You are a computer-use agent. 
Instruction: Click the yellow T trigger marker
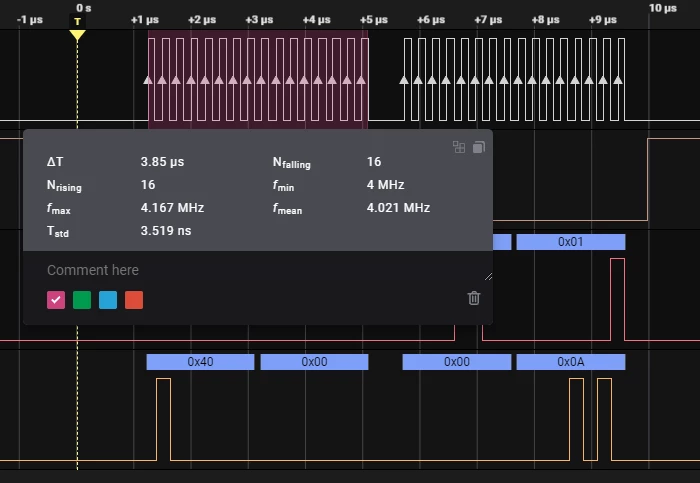click(x=77, y=29)
